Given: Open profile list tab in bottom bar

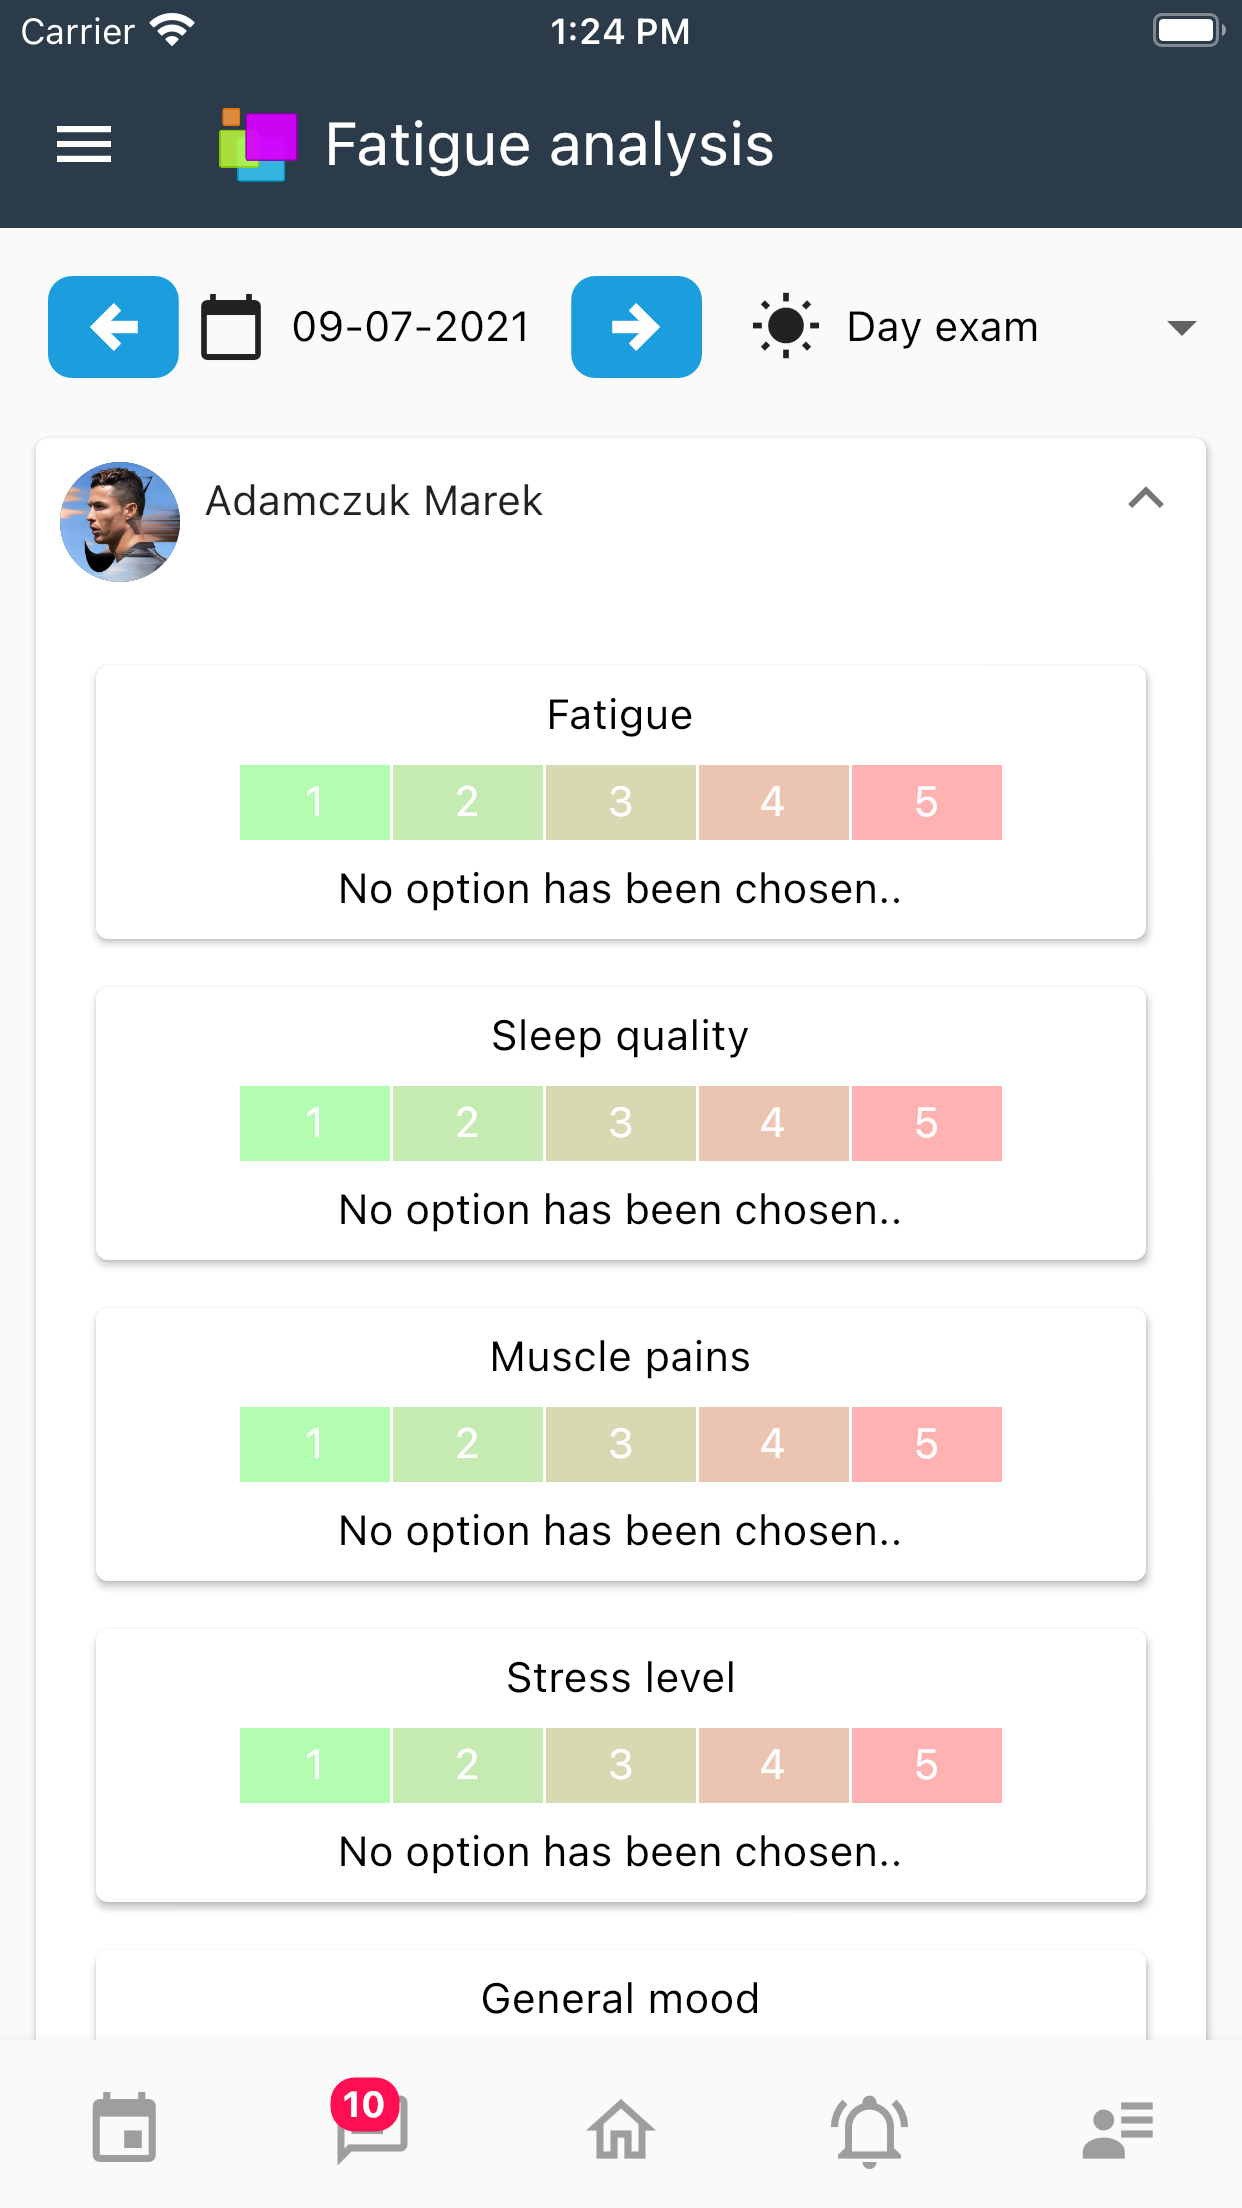Looking at the screenshot, I should pos(1118,2129).
